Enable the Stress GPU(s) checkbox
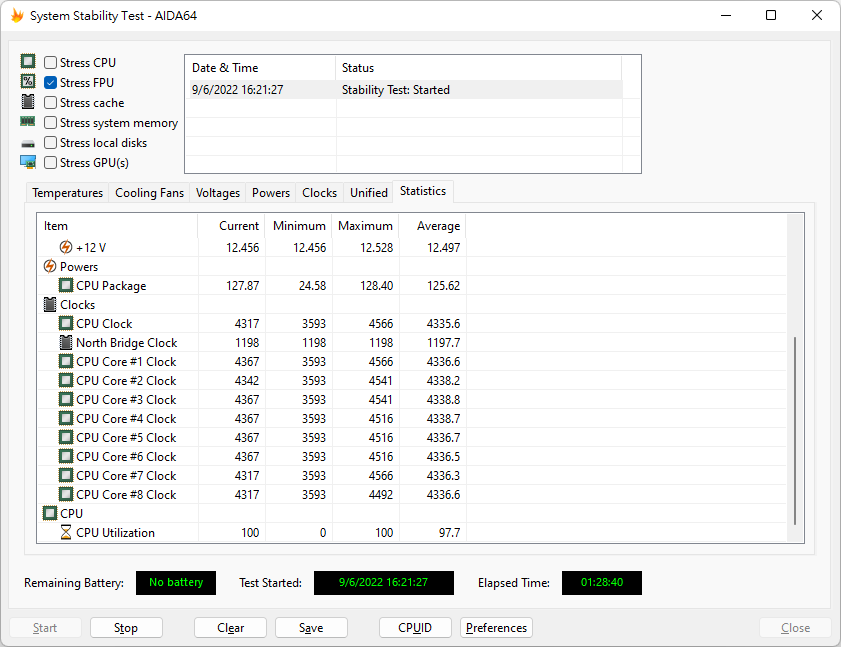Viewport: 841px width, 647px height. tap(50, 163)
